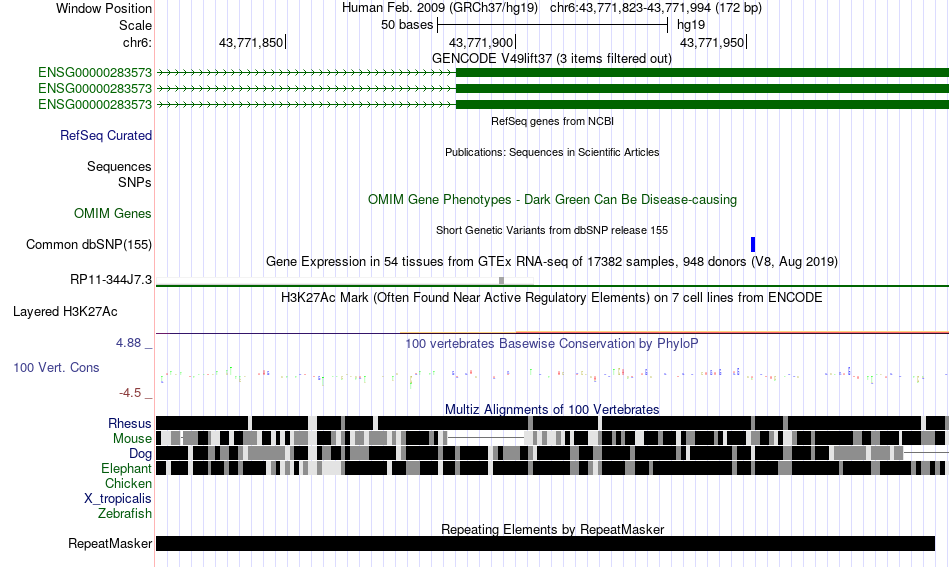950x567 pixels.
Task: Select the Rhesus alignment label
Action: [130, 423]
